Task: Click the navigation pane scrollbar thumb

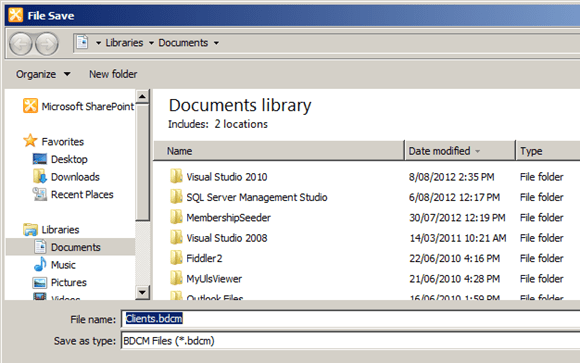Action: [142, 162]
